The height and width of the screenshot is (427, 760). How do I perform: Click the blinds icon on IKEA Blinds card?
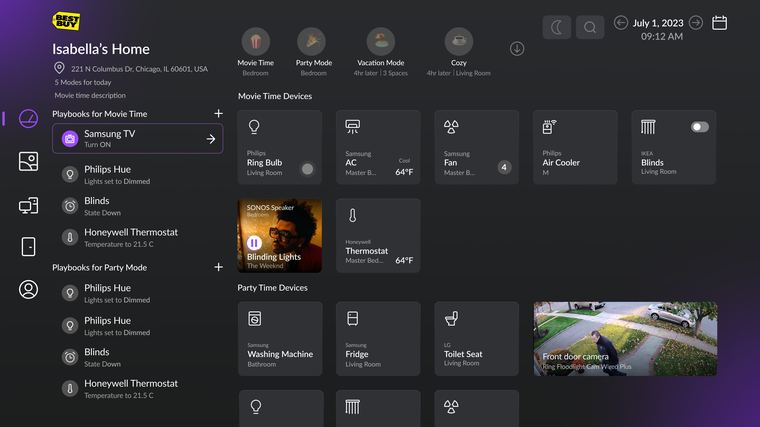pos(648,127)
